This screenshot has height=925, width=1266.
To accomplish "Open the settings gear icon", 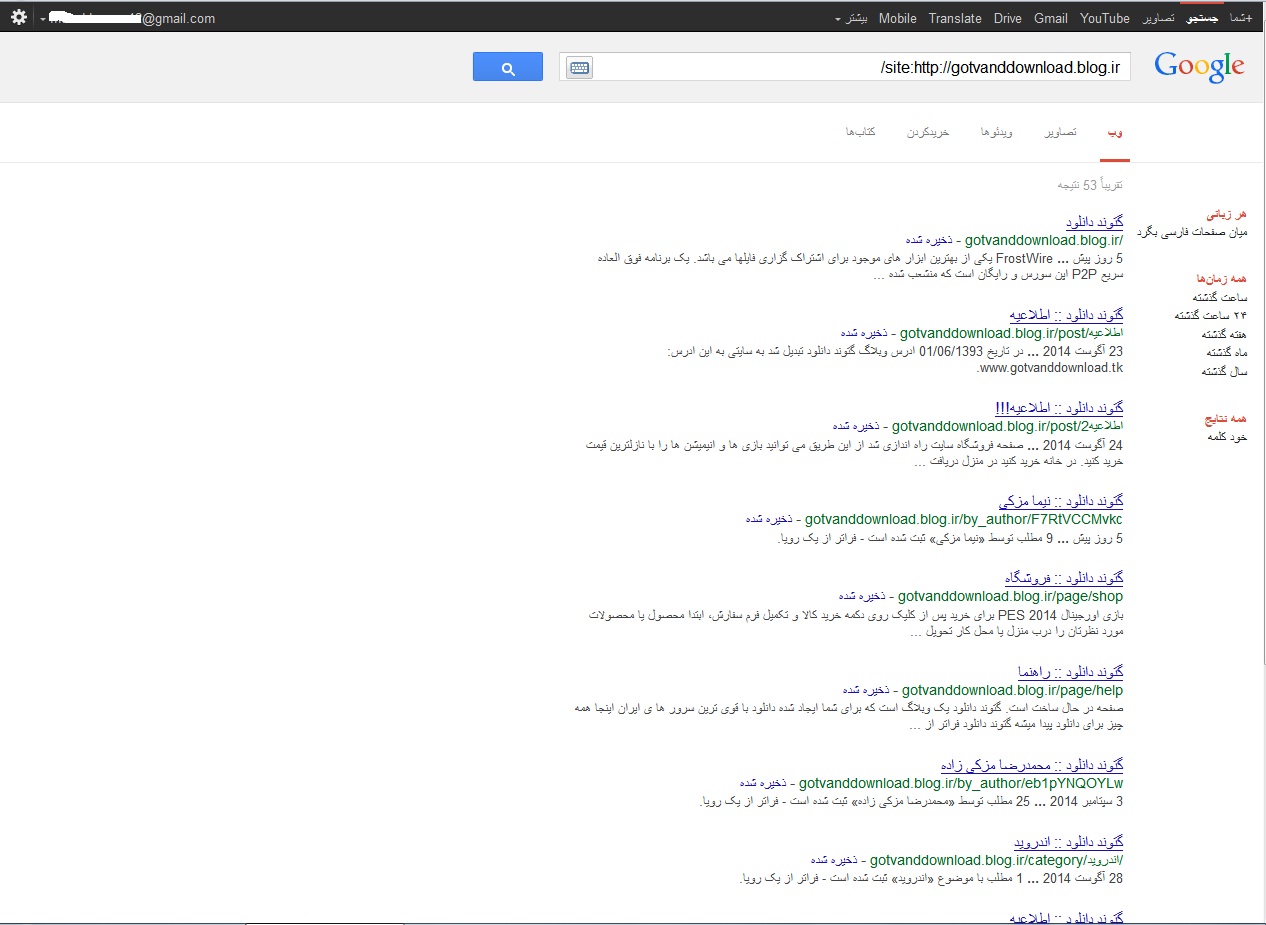I will point(18,17).
